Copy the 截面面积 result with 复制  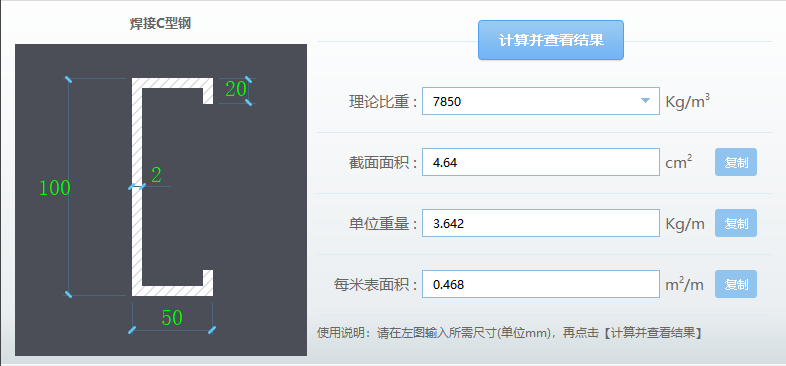tap(735, 162)
